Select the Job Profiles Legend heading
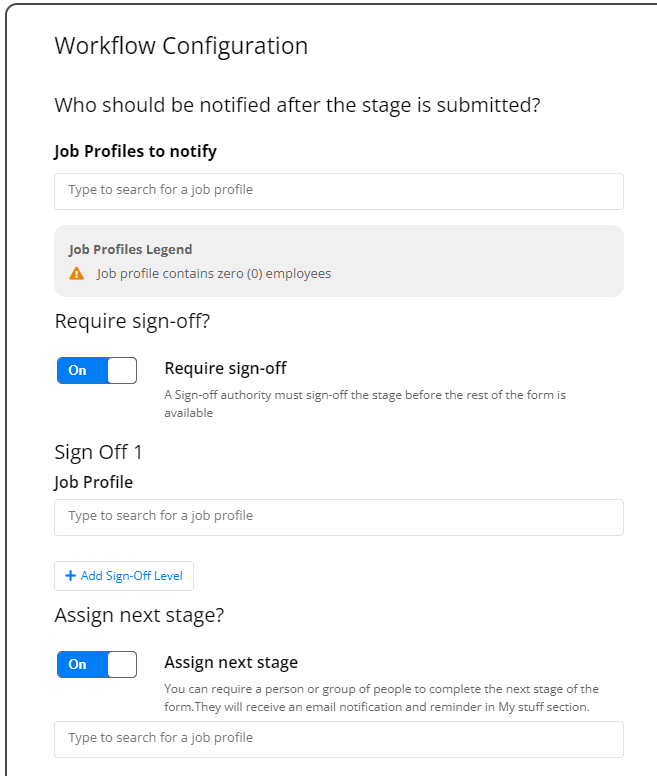This screenshot has width=657, height=776. pyautogui.click(x=131, y=249)
